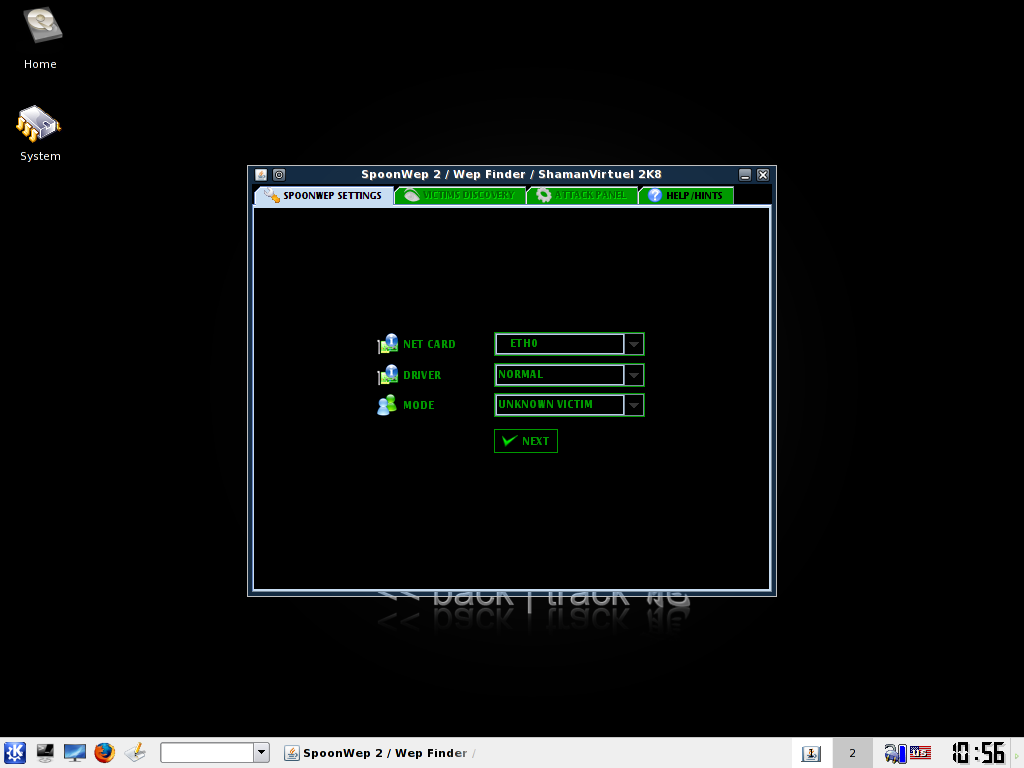1024x768 pixels.
Task: Switch to the Victims Discovery tab
Action: (460, 195)
